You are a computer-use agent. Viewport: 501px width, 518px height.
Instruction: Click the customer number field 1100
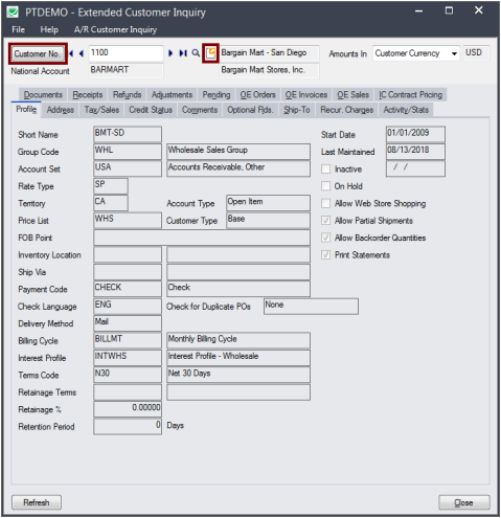(126, 53)
